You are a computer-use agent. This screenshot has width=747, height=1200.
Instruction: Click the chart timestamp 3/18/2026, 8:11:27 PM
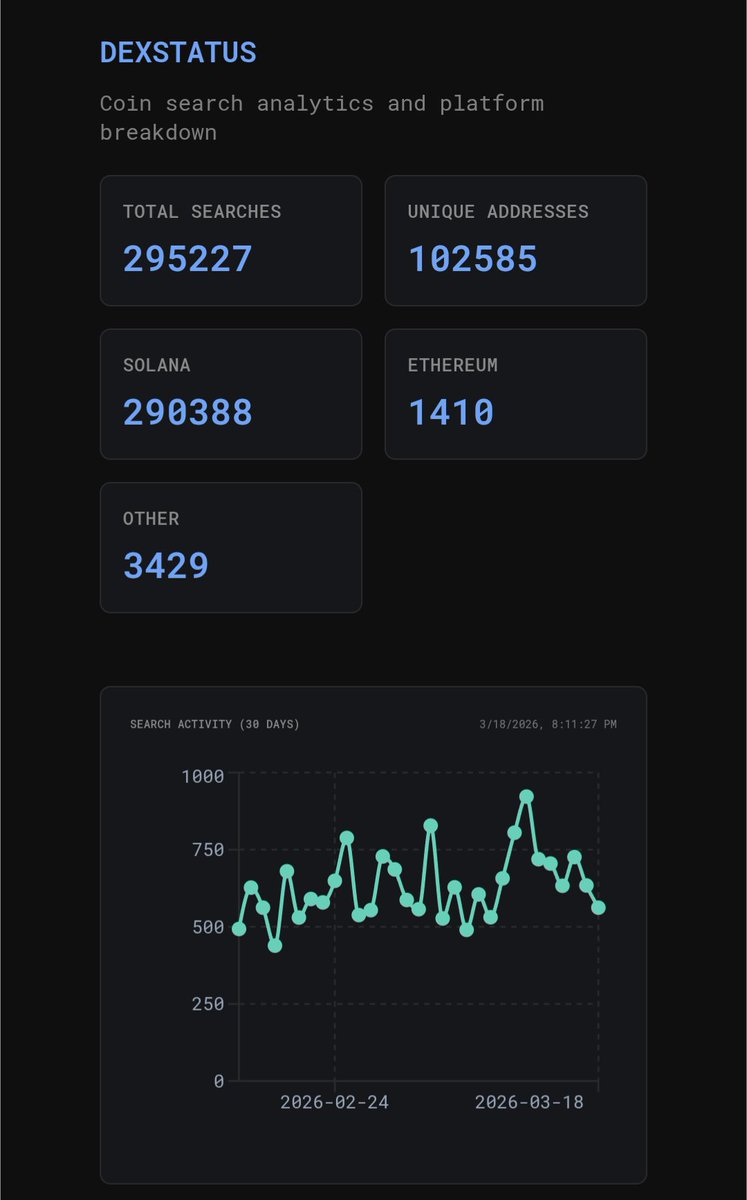[x=548, y=724]
